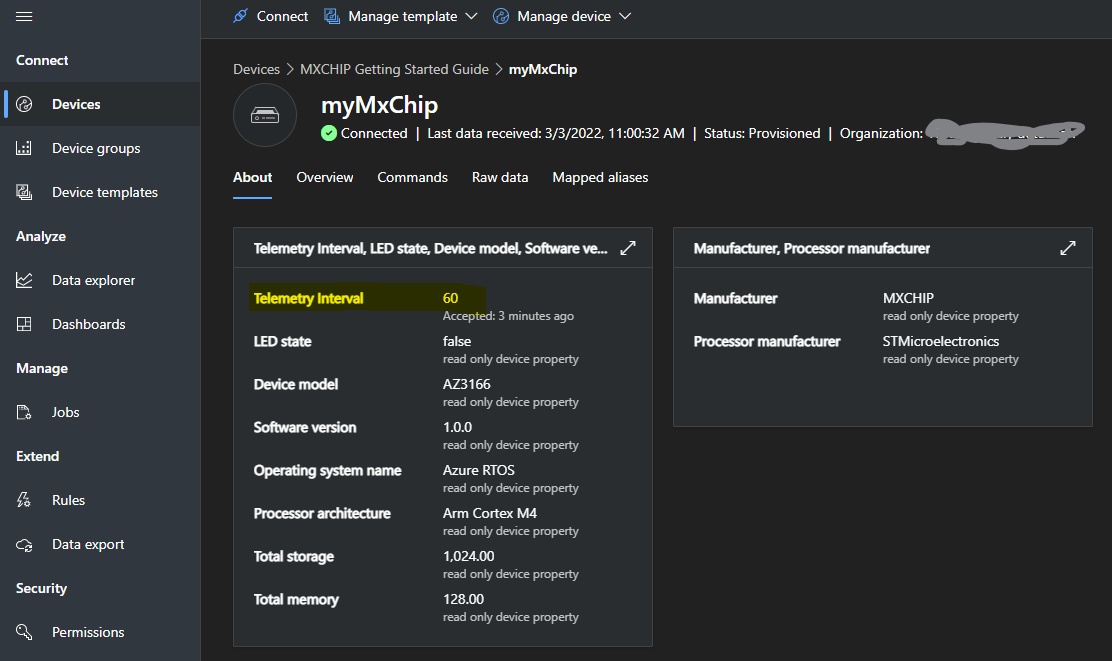Click the Manage template button label
This screenshot has height=661, width=1112.
click(x=403, y=16)
